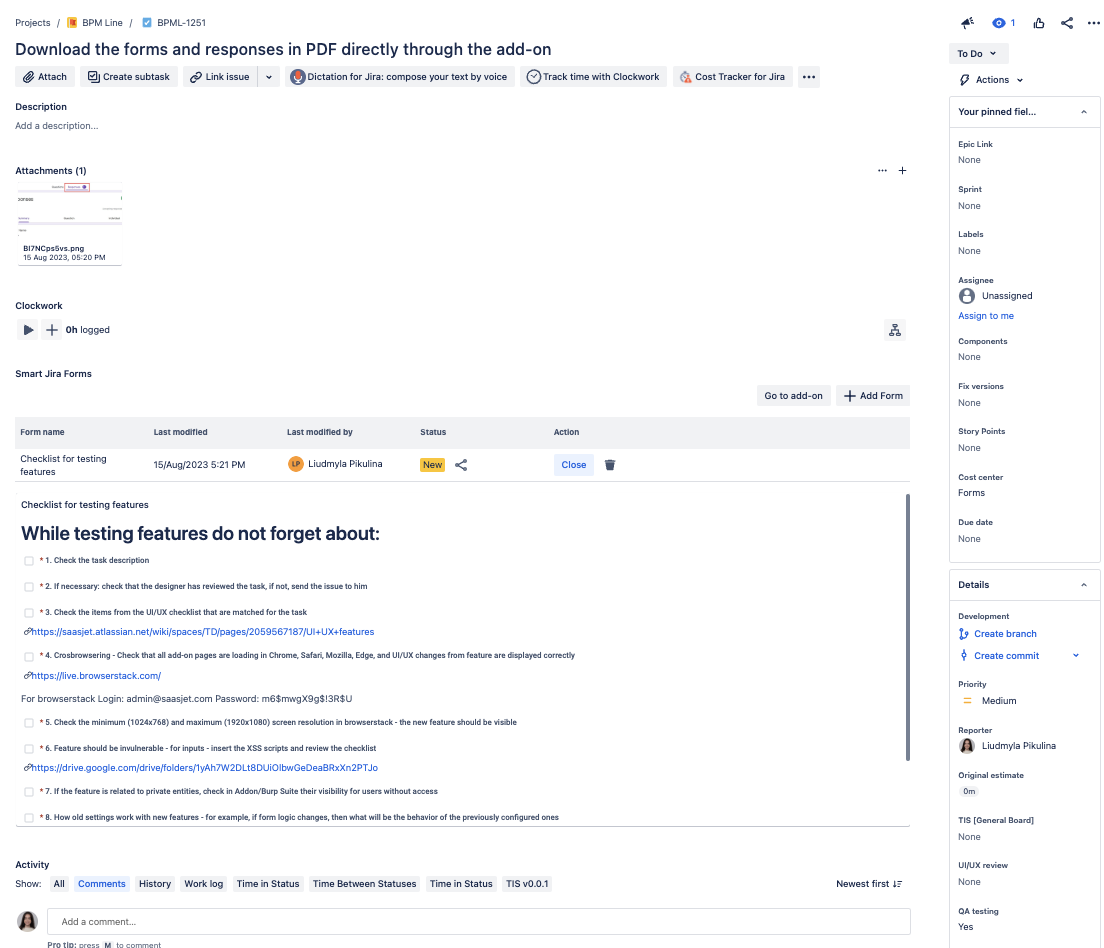Click Assign to me link
The image size is (1104, 948).
tap(986, 316)
